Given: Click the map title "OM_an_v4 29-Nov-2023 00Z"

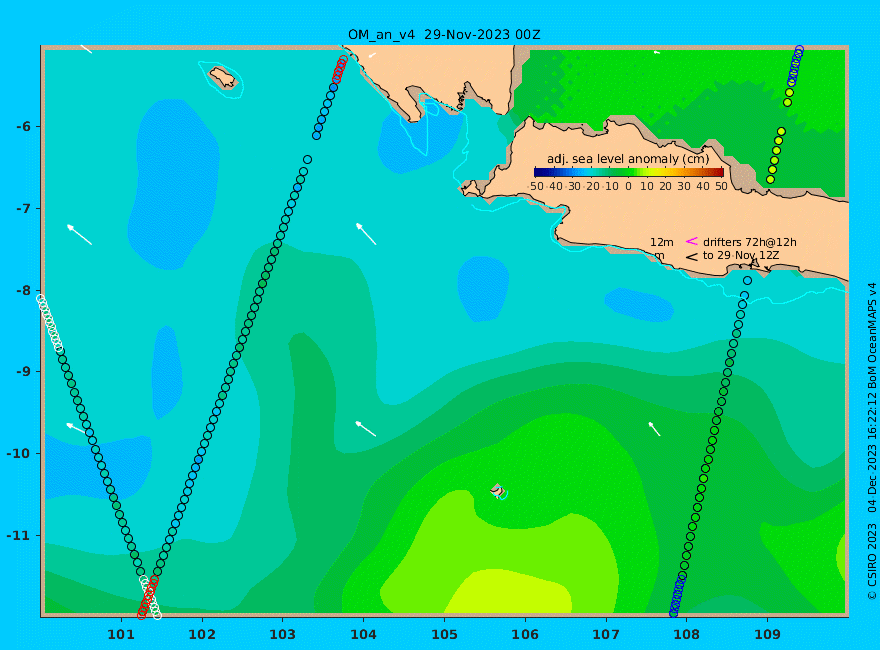Looking at the screenshot, I should point(444,34).
